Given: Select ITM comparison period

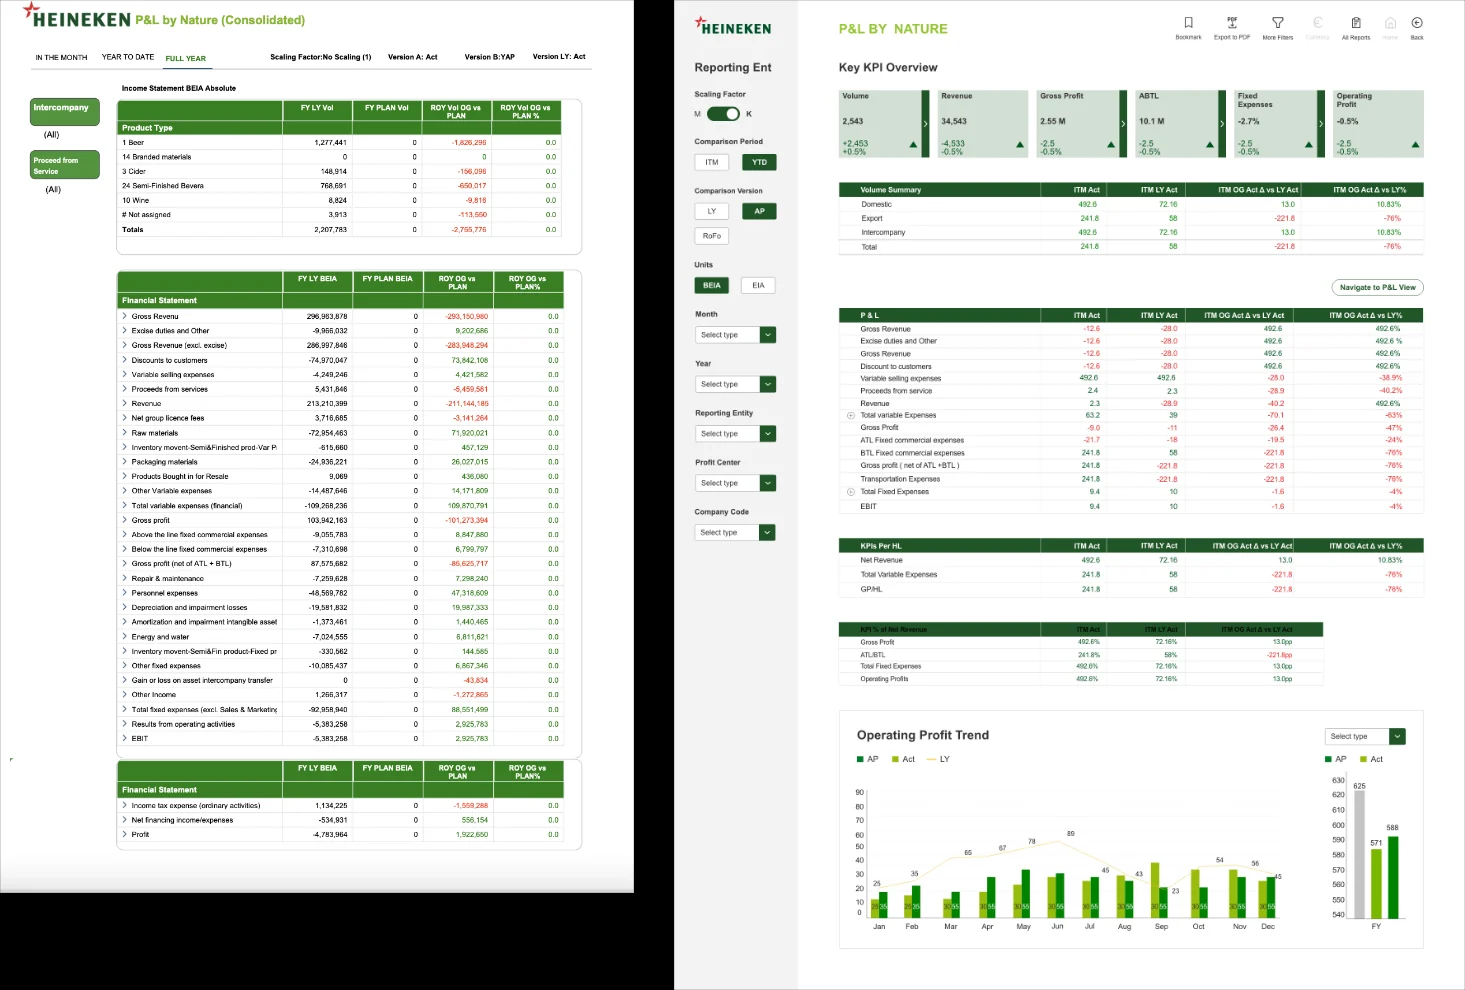Looking at the screenshot, I should (711, 162).
